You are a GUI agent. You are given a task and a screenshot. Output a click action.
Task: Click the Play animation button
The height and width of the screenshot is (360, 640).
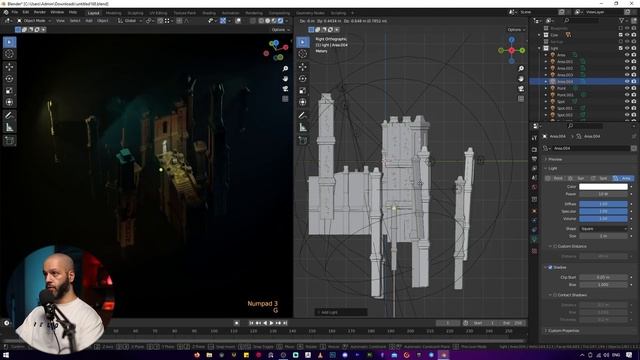(x=271, y=323)
